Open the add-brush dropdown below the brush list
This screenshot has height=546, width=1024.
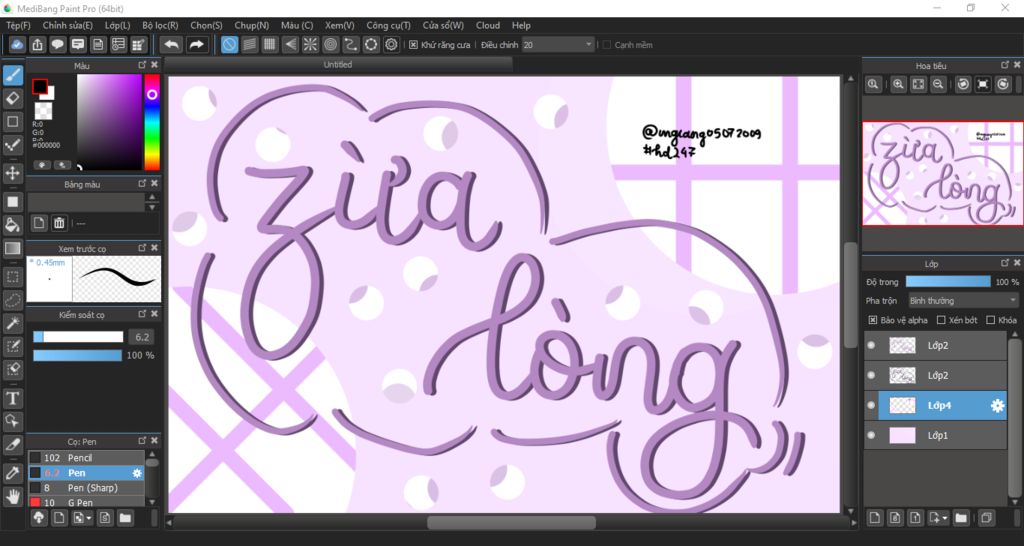tap(82, 518)
